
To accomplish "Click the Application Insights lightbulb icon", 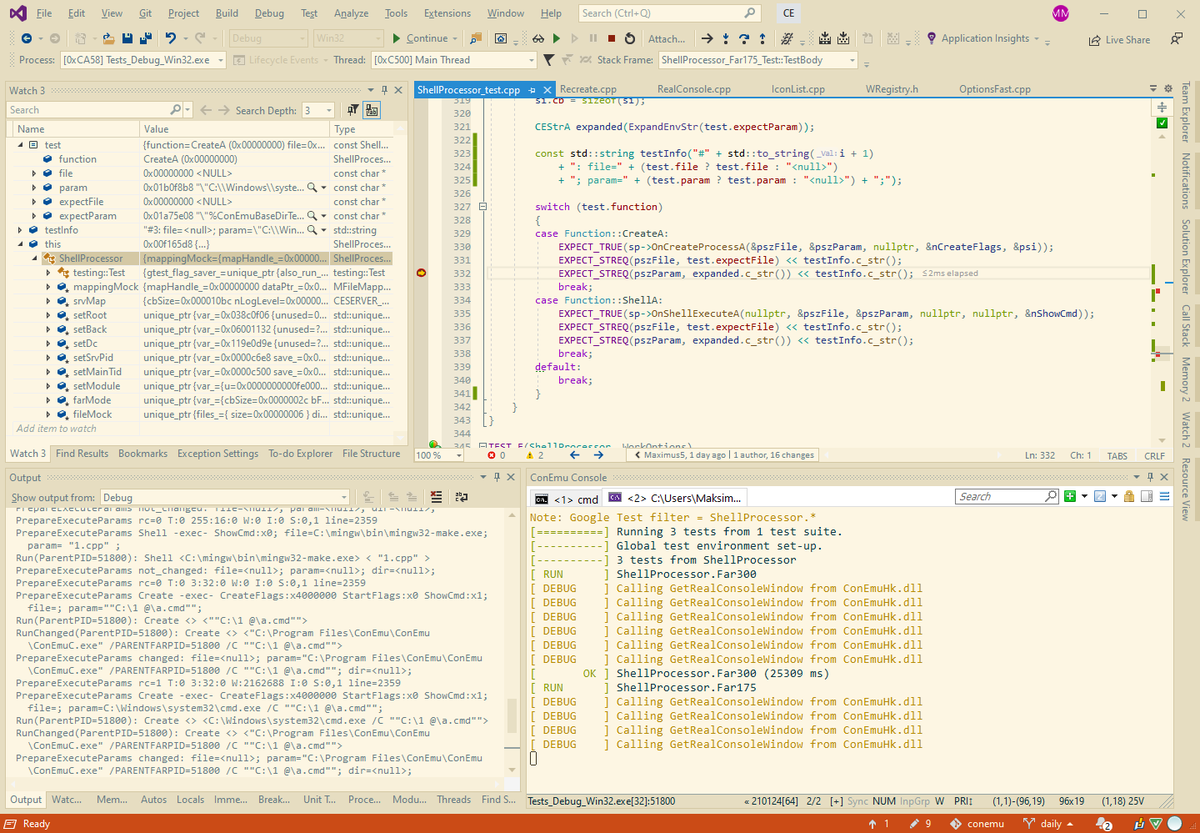I will [x=931, y=38].
